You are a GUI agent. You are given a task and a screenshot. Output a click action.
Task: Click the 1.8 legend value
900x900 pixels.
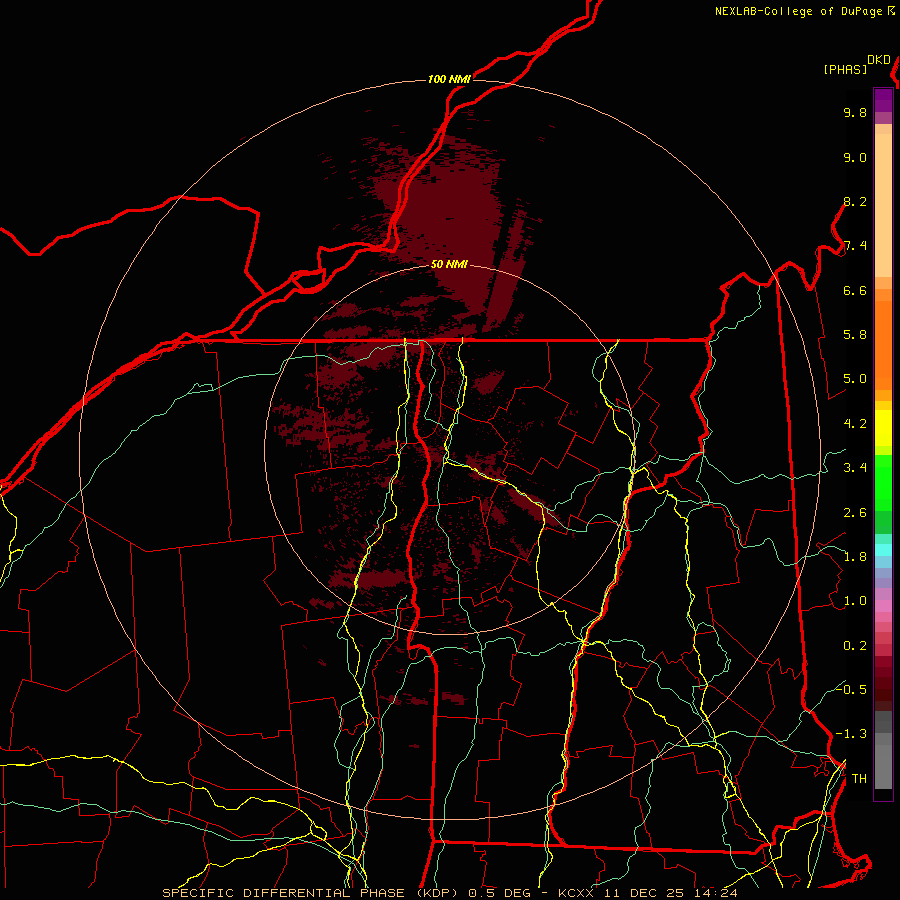pyautogui.click(x=855, y=557)
